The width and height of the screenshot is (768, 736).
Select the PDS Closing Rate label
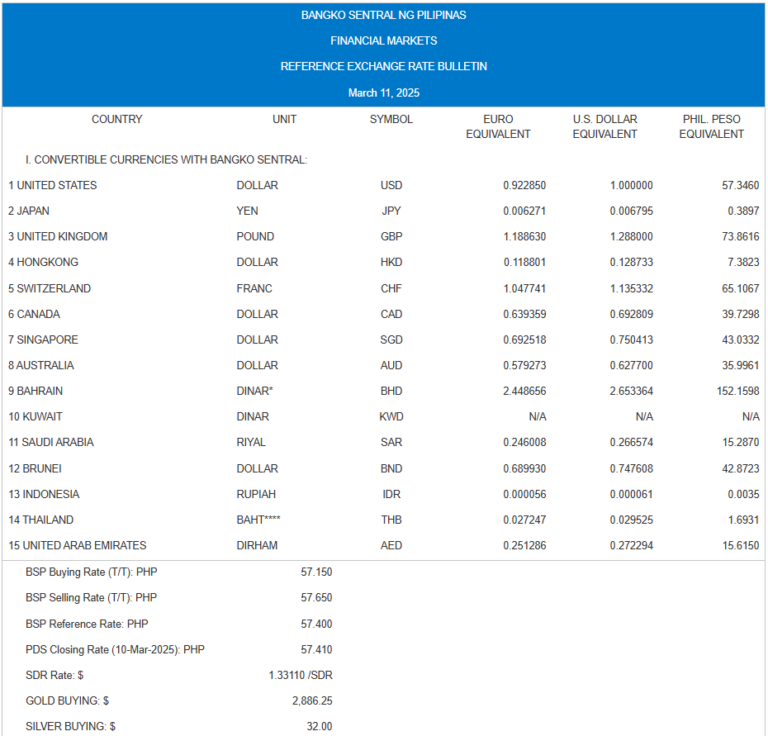pos(115,650)
